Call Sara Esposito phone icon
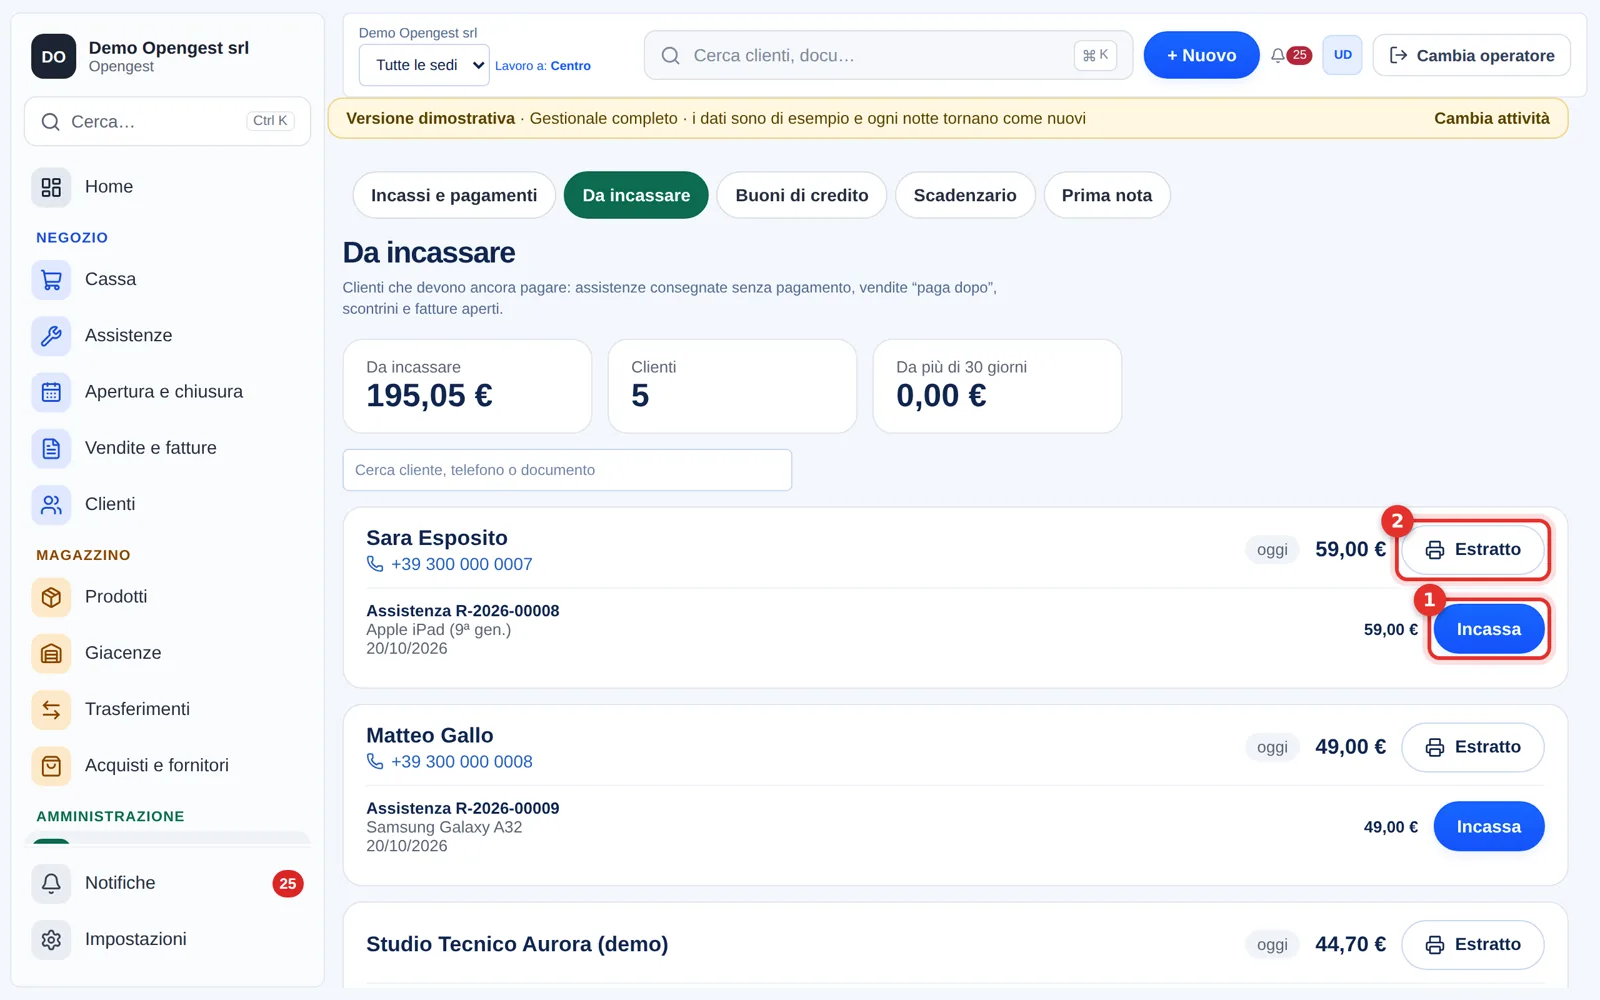1600x1000 pixels. (375, 564)
